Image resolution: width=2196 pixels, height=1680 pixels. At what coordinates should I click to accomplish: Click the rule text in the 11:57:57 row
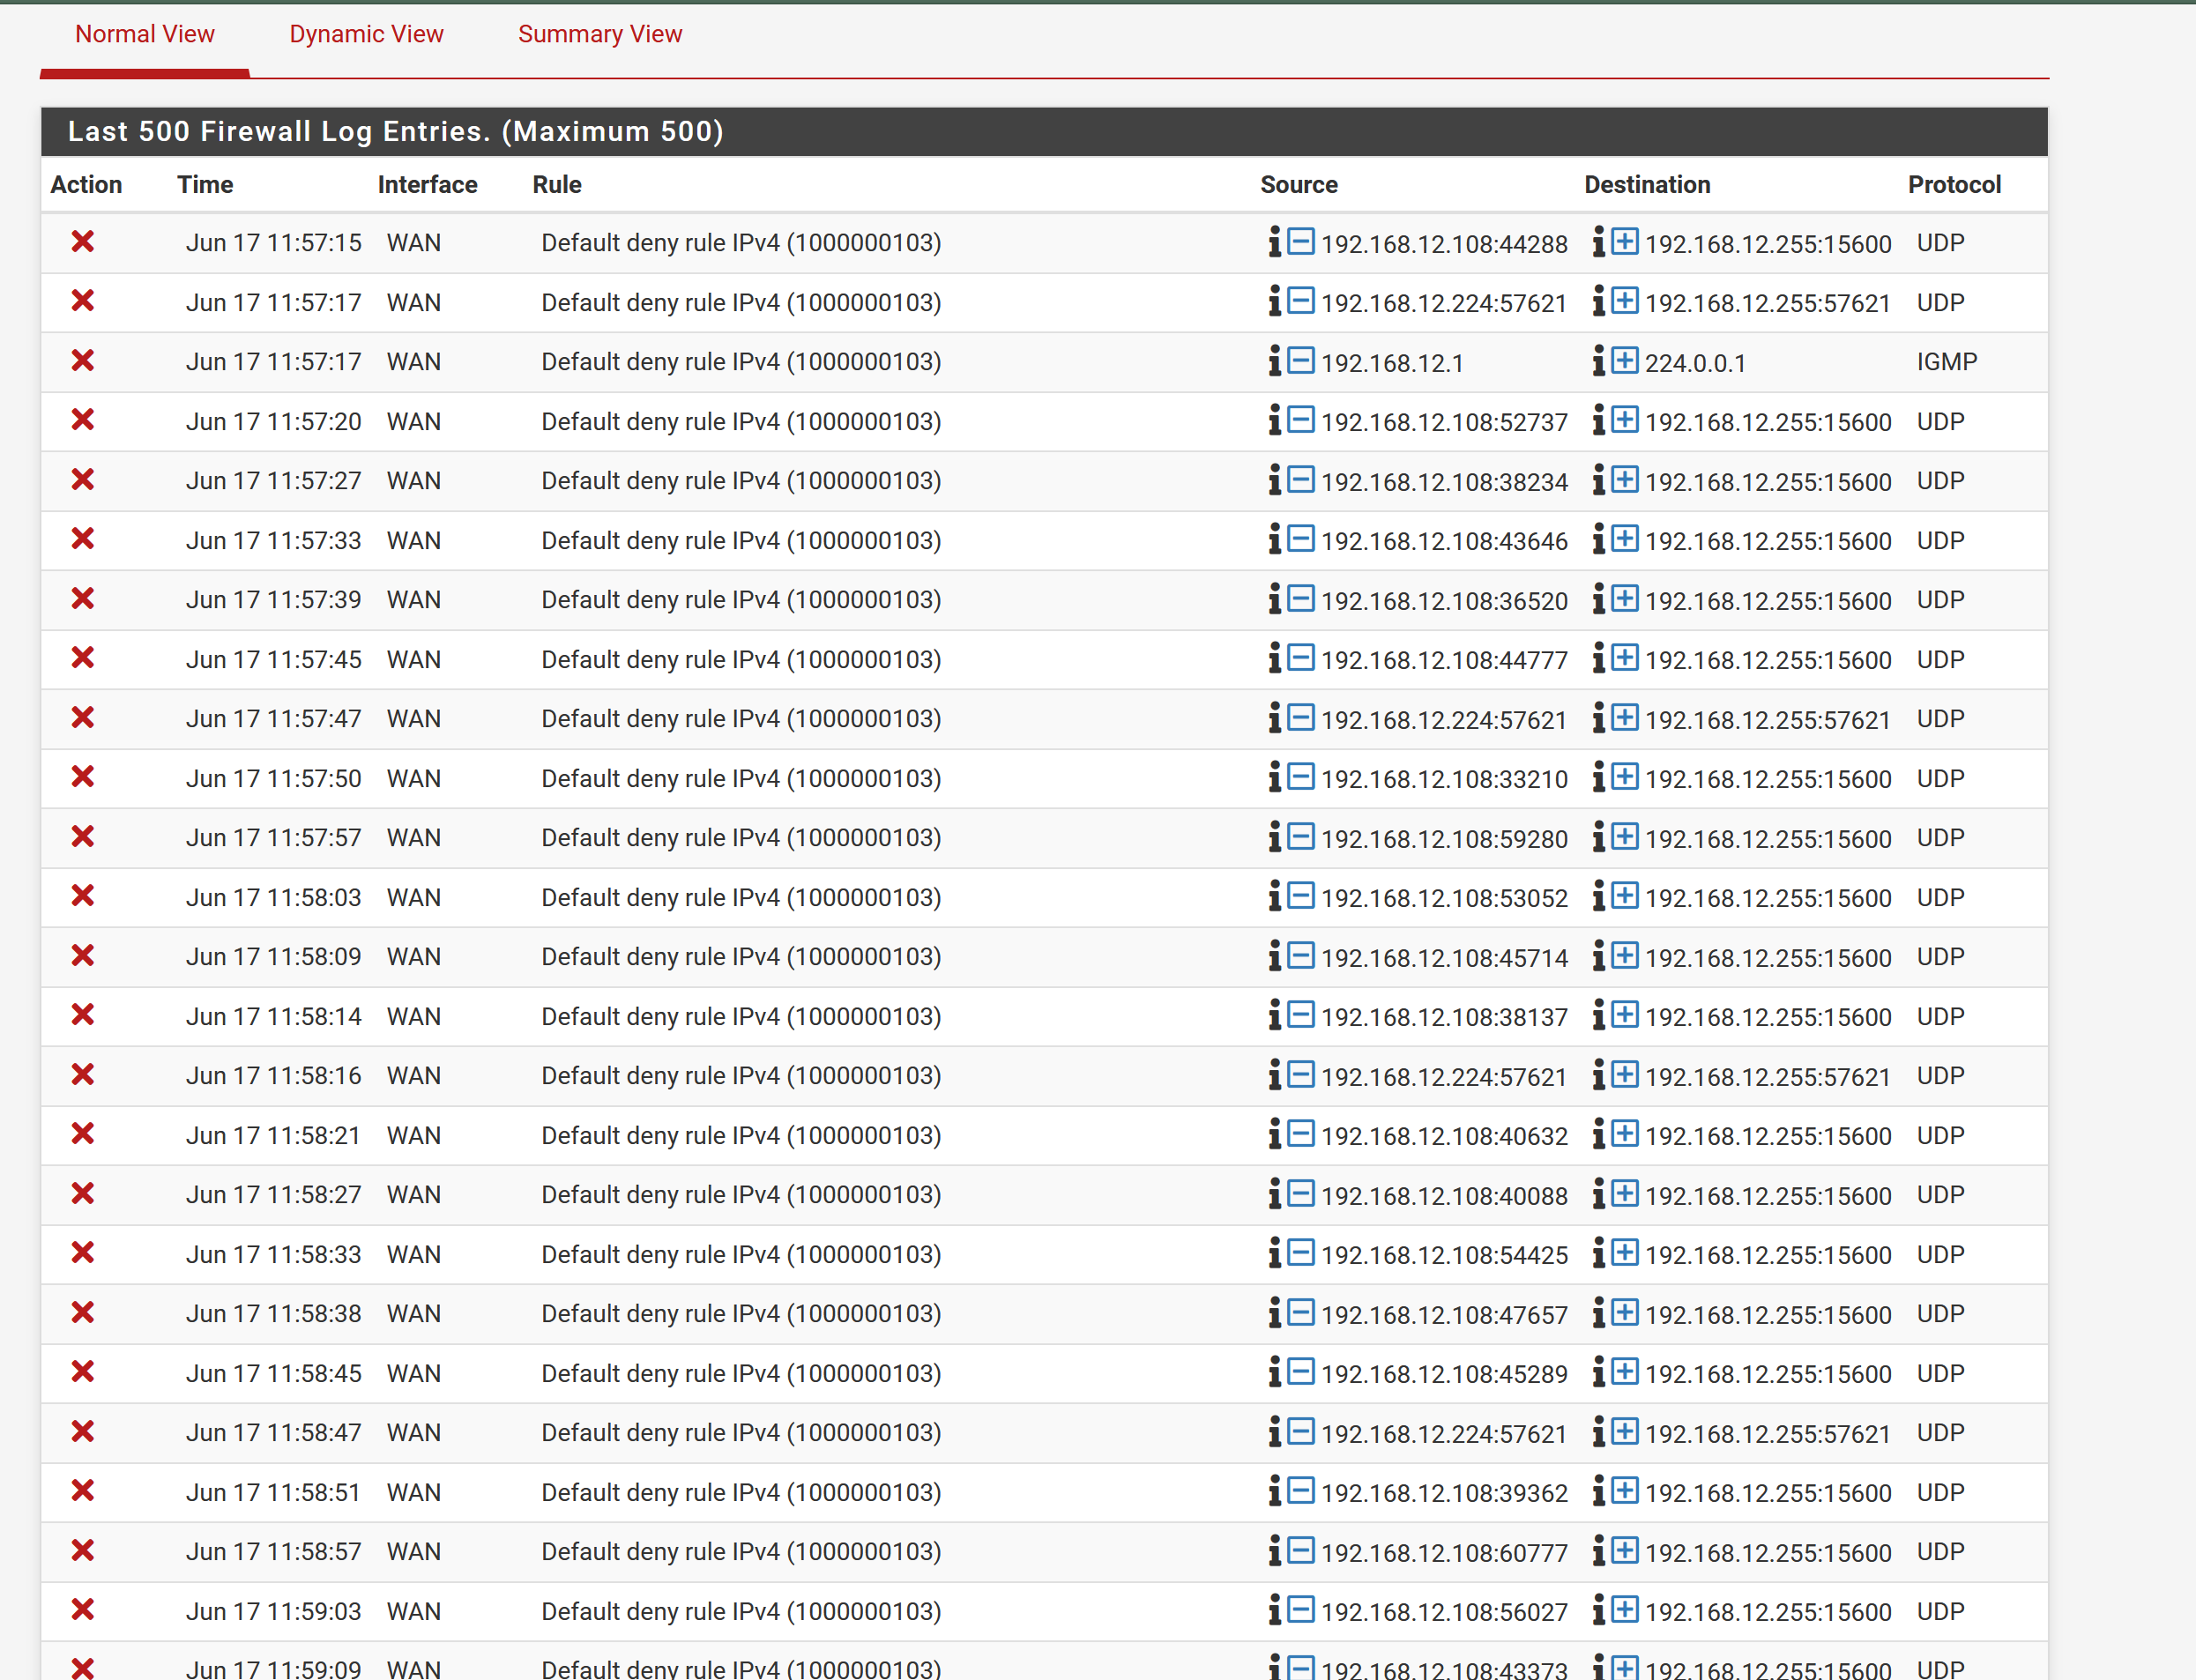[741, 838]
